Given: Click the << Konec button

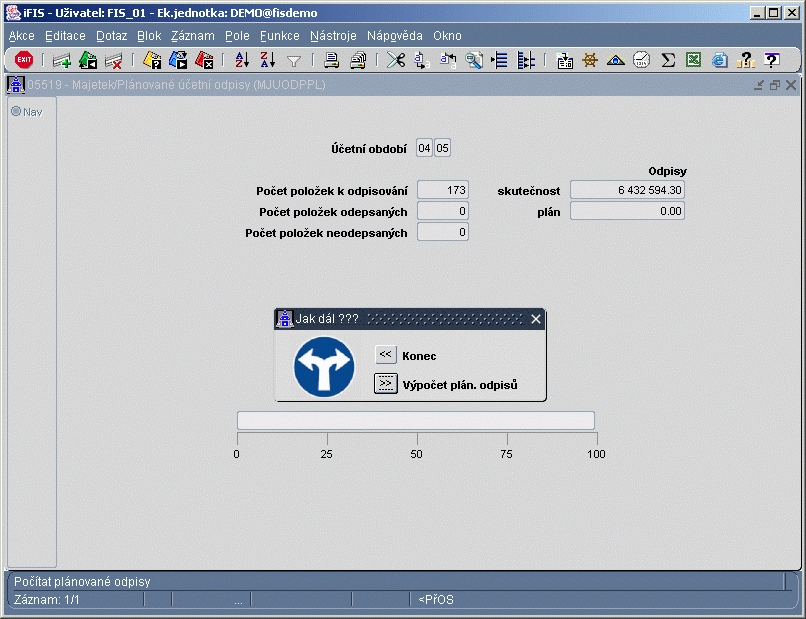Looking at the screenshot, I should (386, 355).
